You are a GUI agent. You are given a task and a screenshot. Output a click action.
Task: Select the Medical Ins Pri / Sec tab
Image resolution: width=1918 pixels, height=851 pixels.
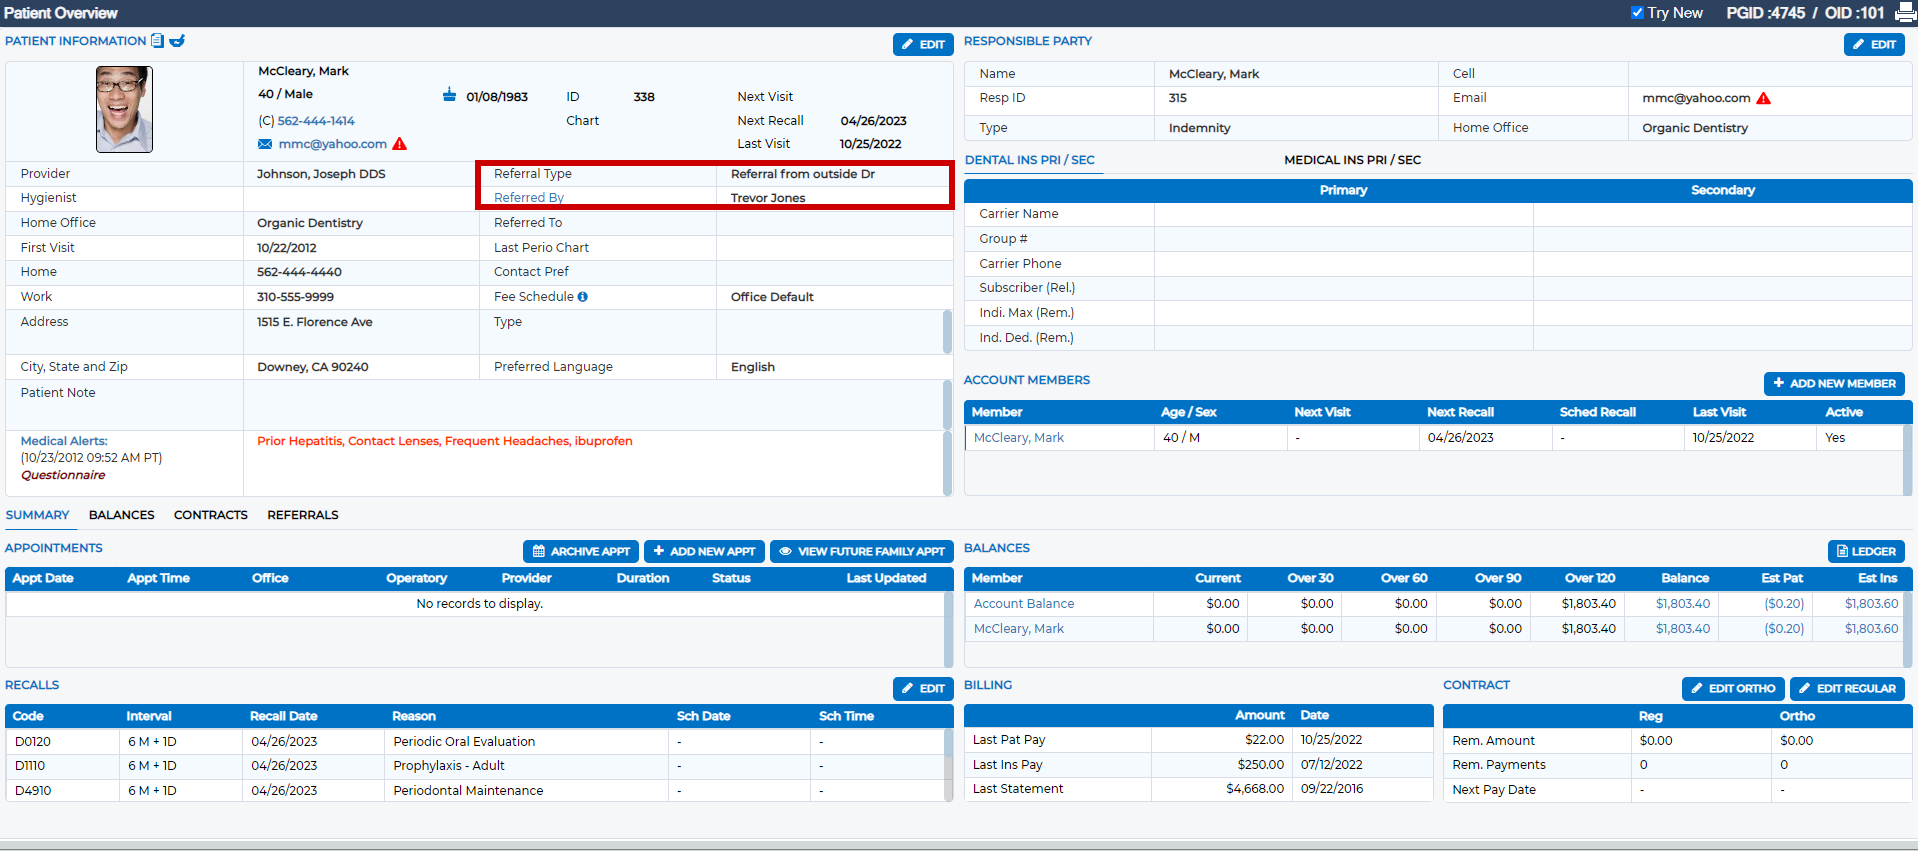1352,160
